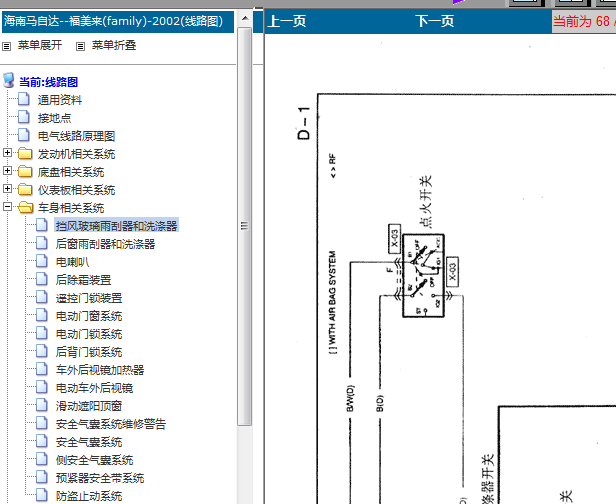Click the title 海南马自达--福美来(family)-2002(线路图)
This screenshot has height=504, width=616.
point(114,21)
